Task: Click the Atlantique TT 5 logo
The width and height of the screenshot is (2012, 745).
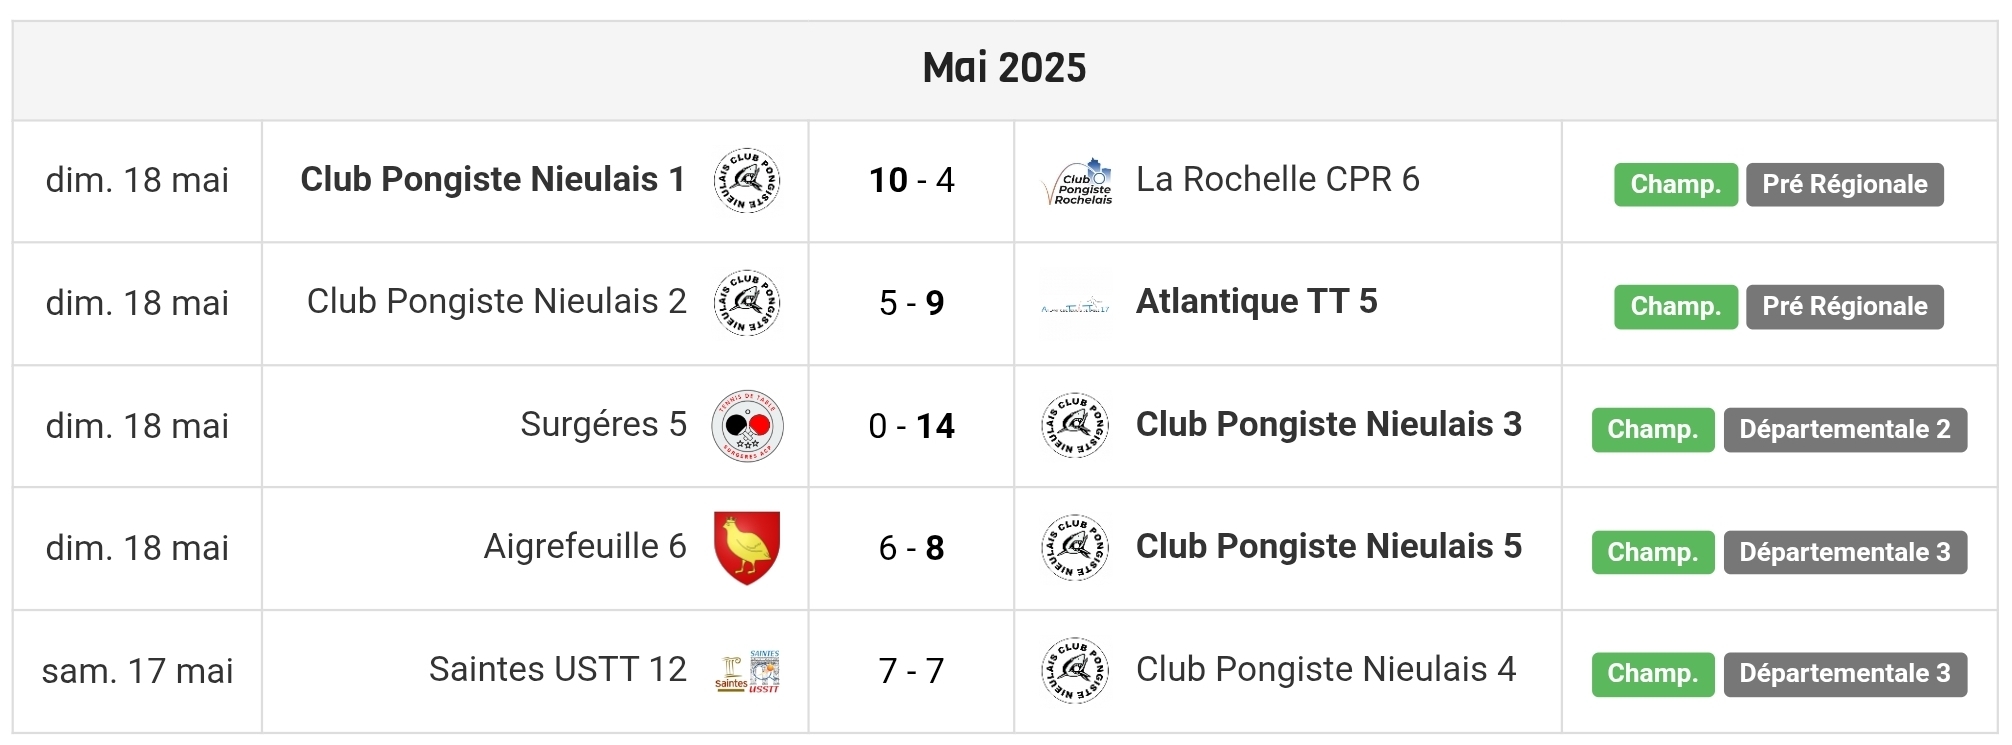Action: pos(1076,304)
